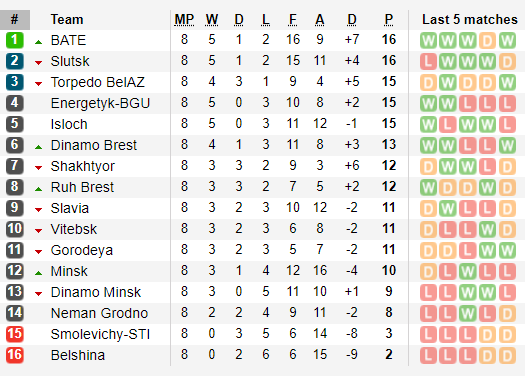Click BATE's green position 1 badge
525x376 pixels.
[x=15, y=40]
